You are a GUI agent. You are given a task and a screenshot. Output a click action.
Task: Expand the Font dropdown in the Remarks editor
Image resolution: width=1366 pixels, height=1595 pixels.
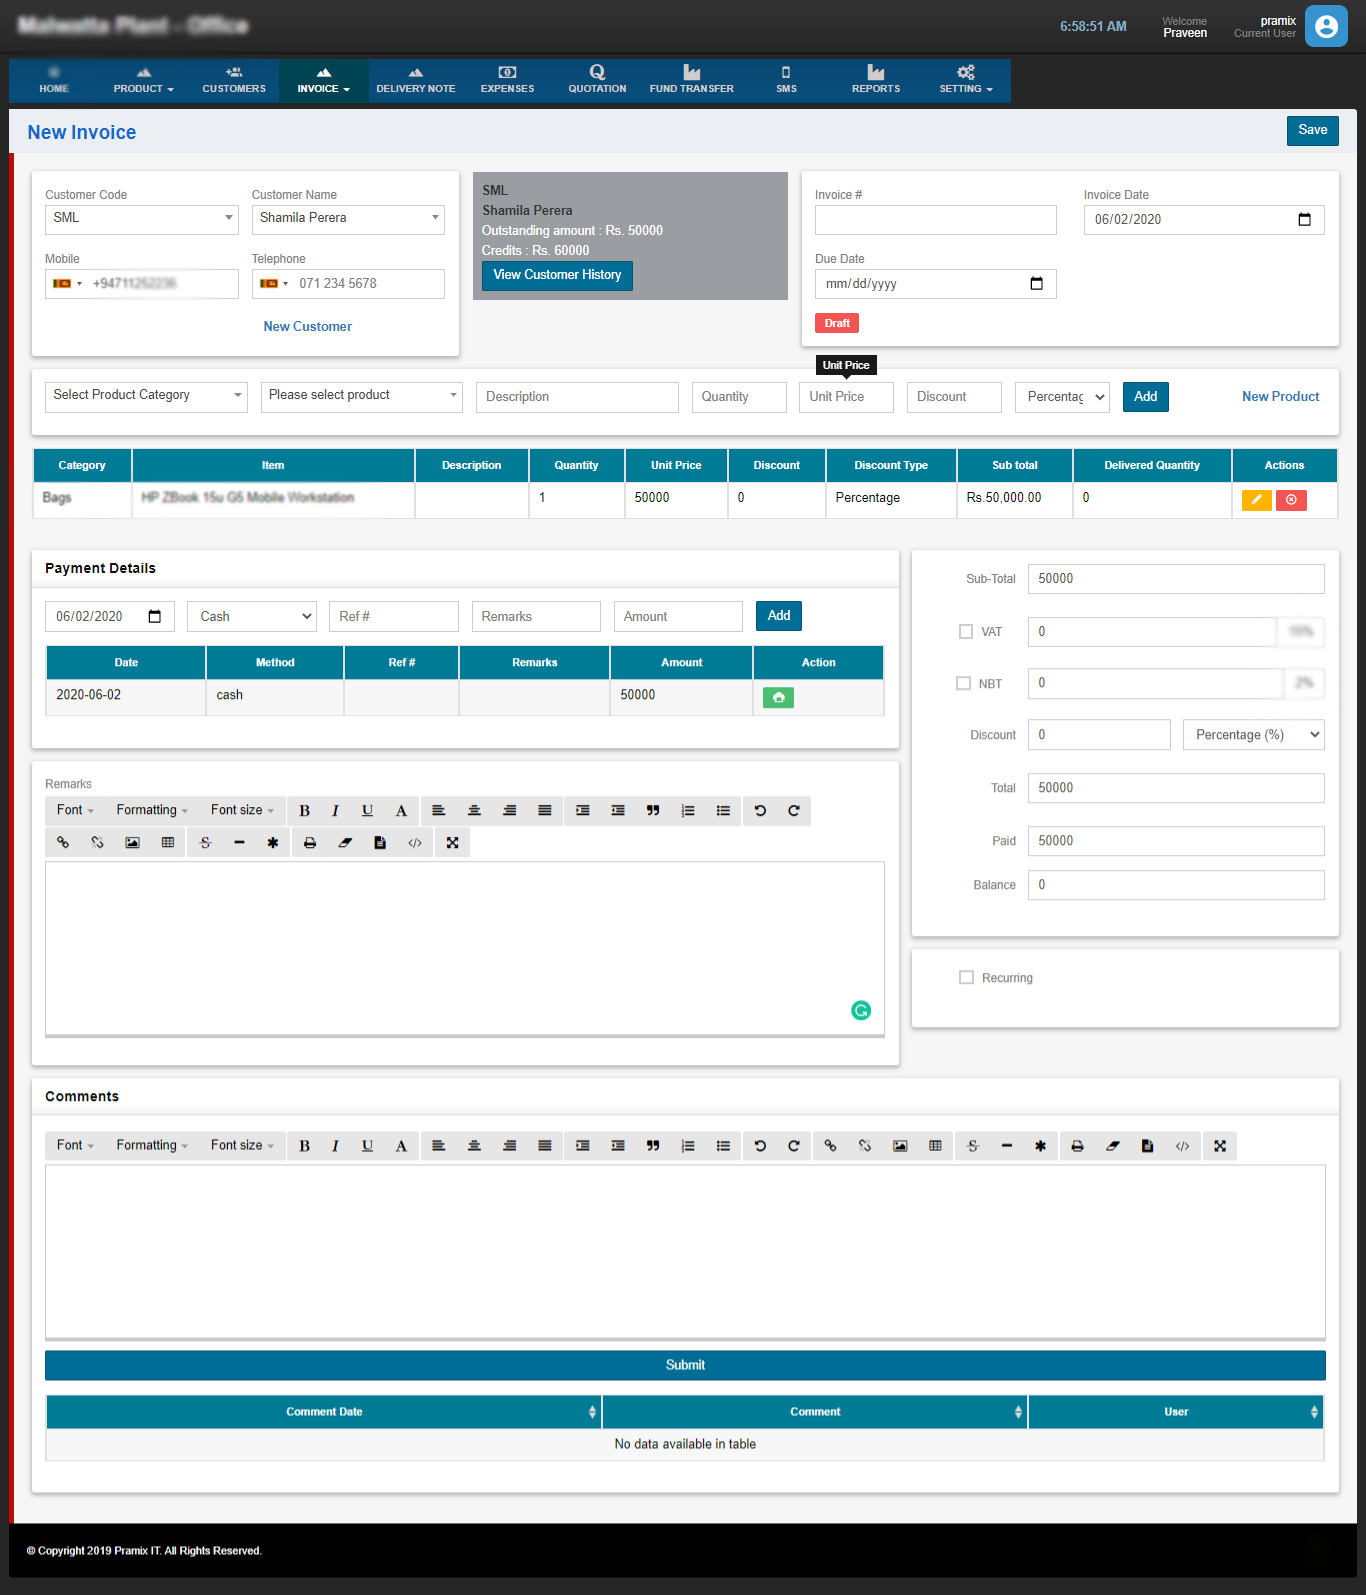(x=75, y=811)
